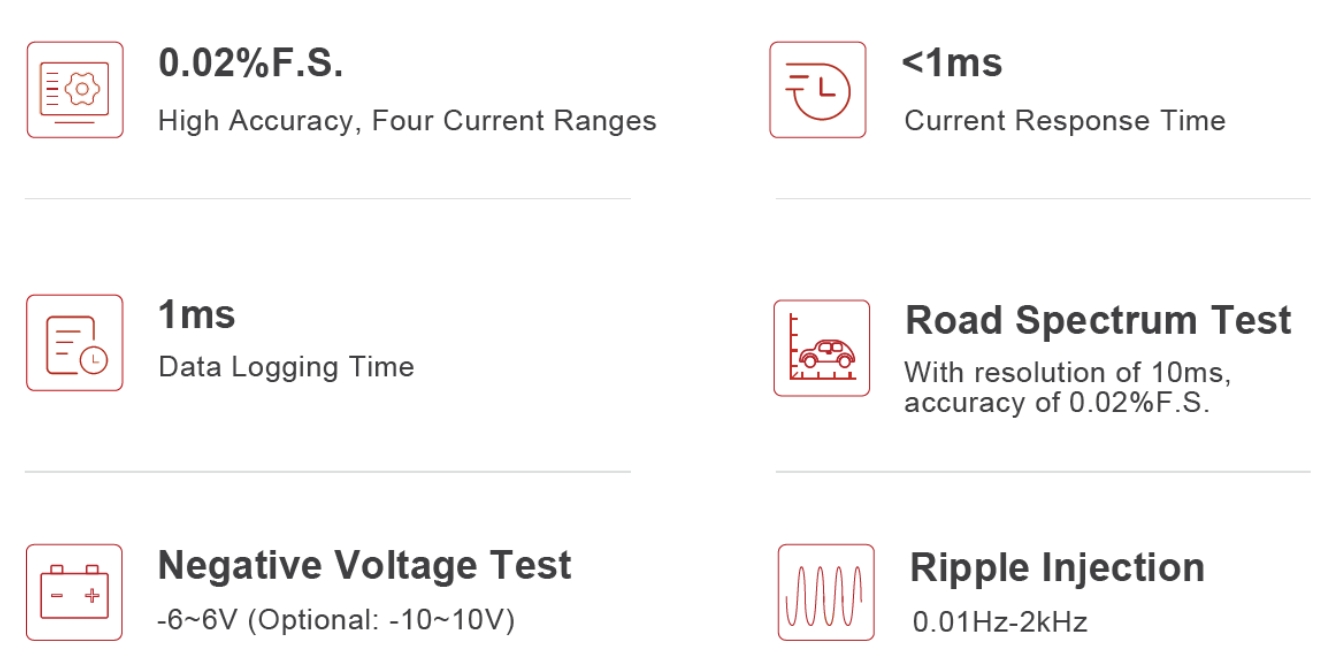Click the Negative Voltage Test heading

(x=365, y=566)
